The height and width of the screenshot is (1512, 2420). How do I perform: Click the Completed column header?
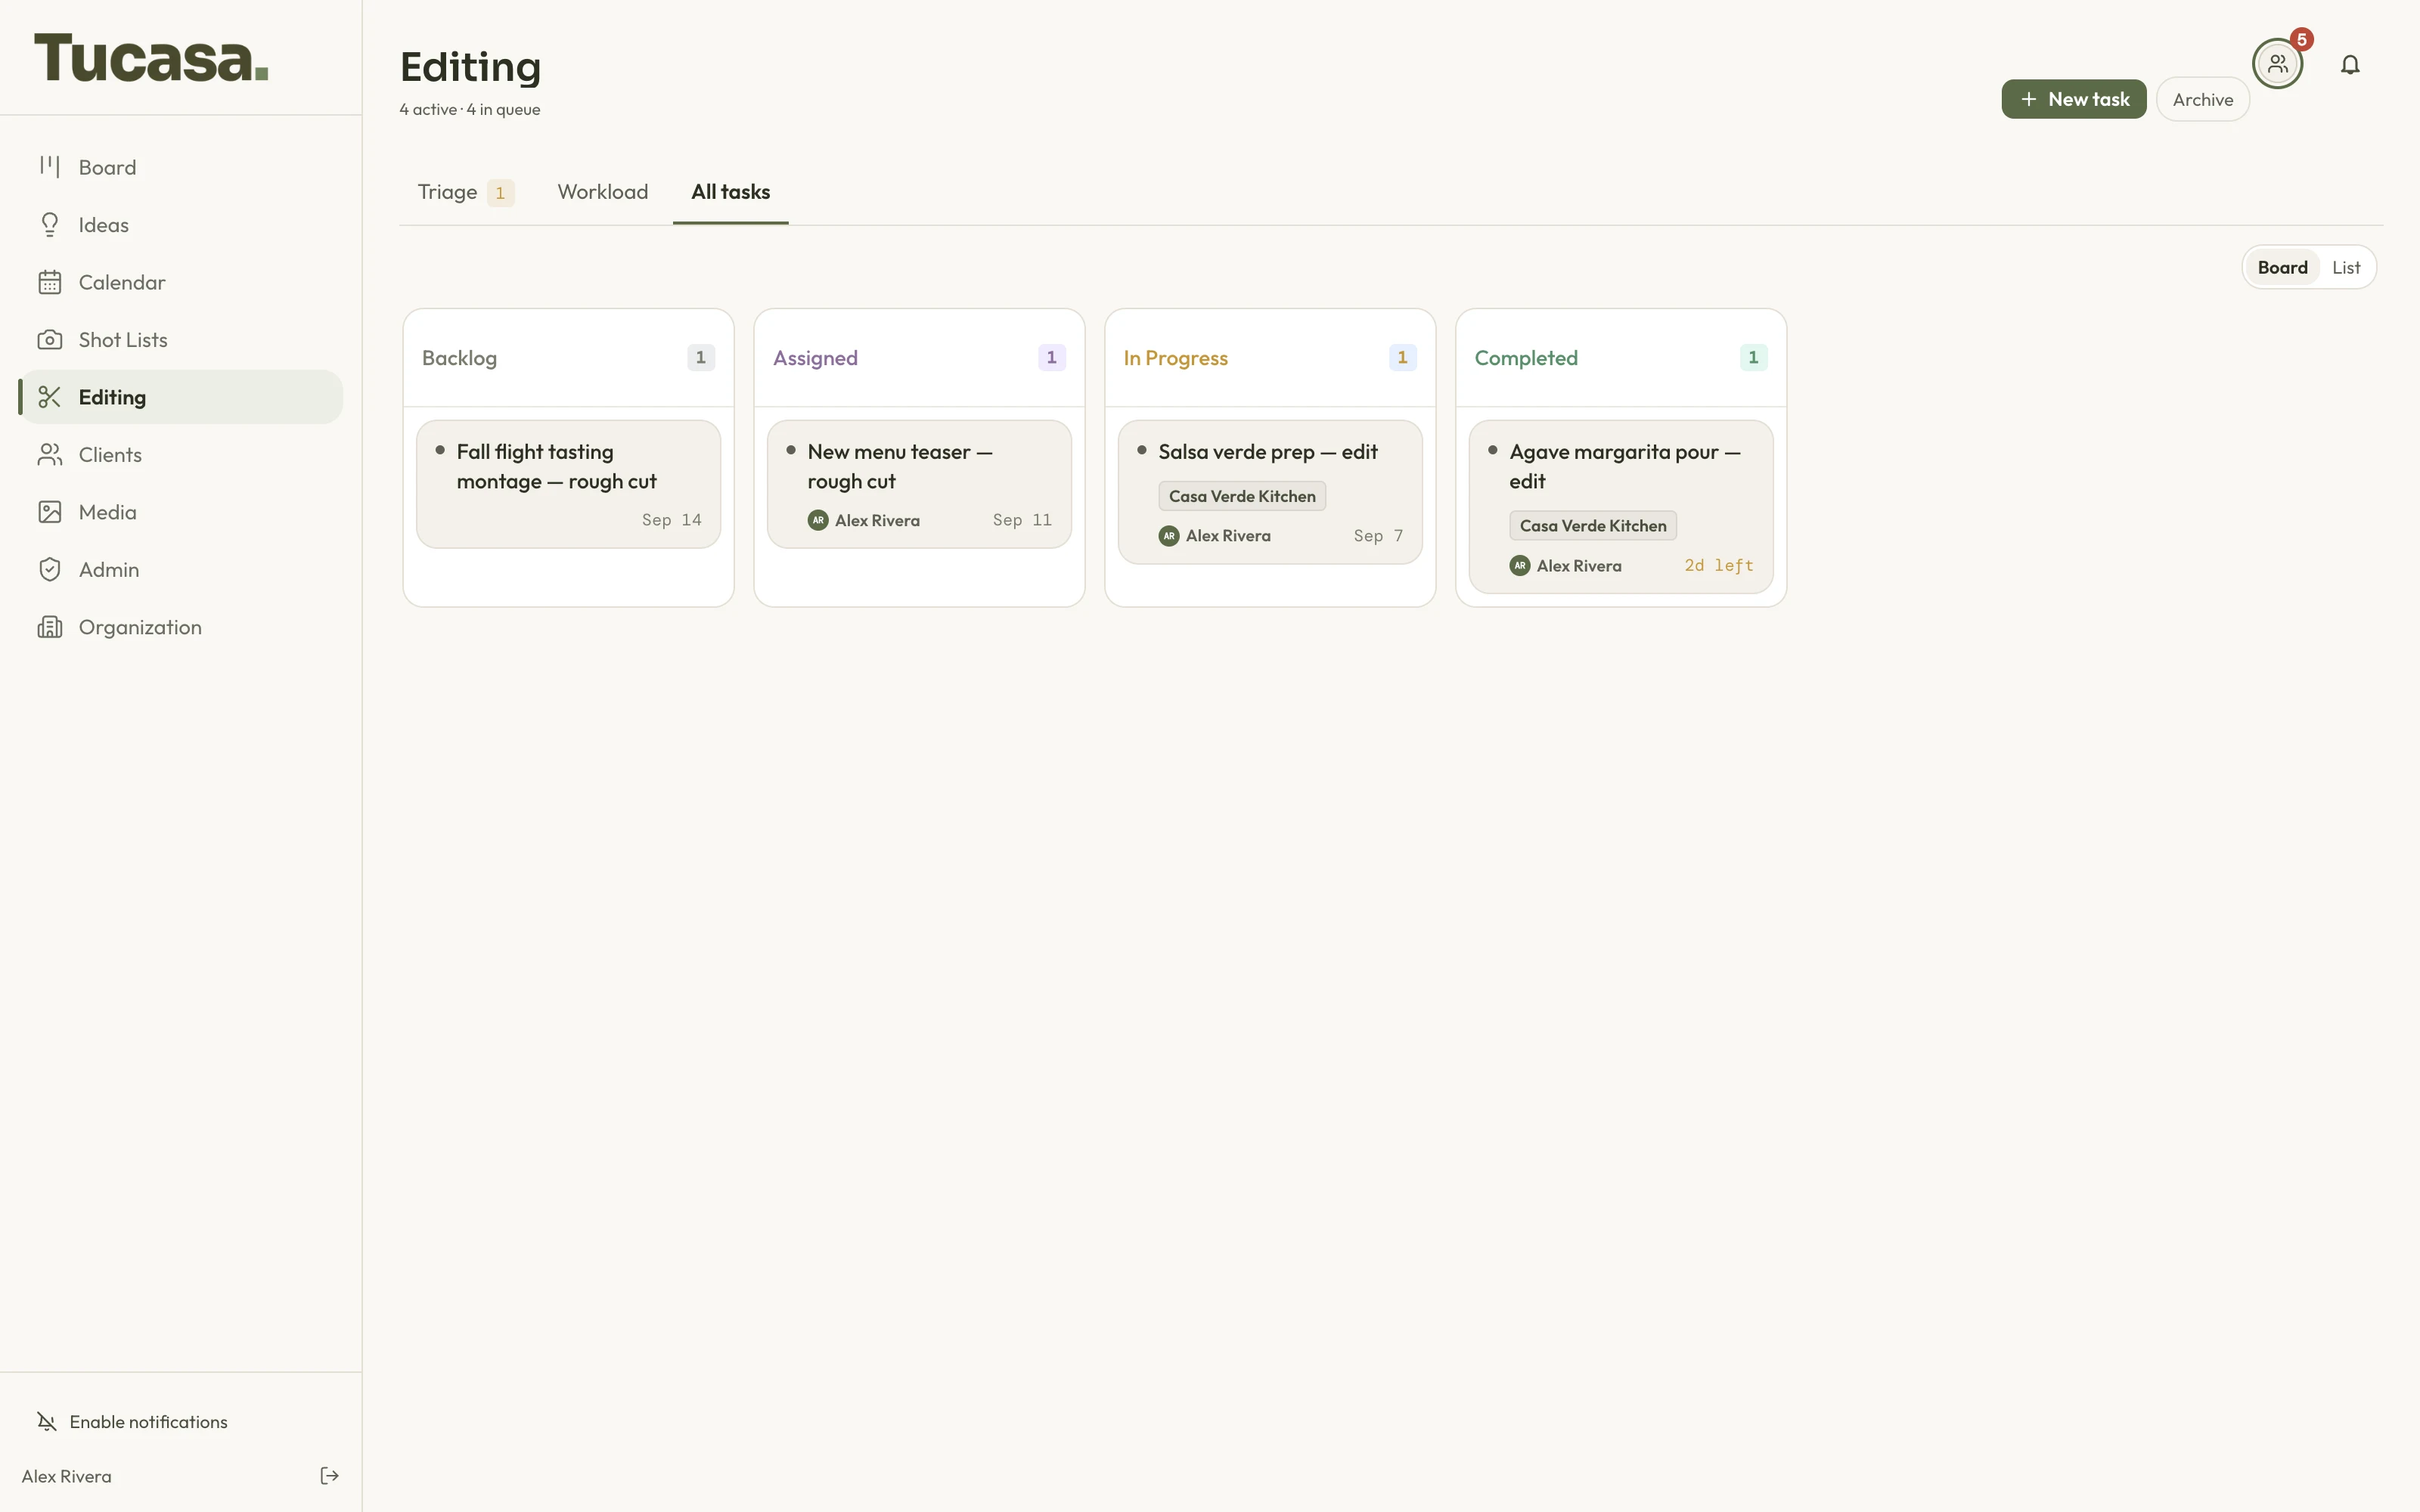point(1621,358)
